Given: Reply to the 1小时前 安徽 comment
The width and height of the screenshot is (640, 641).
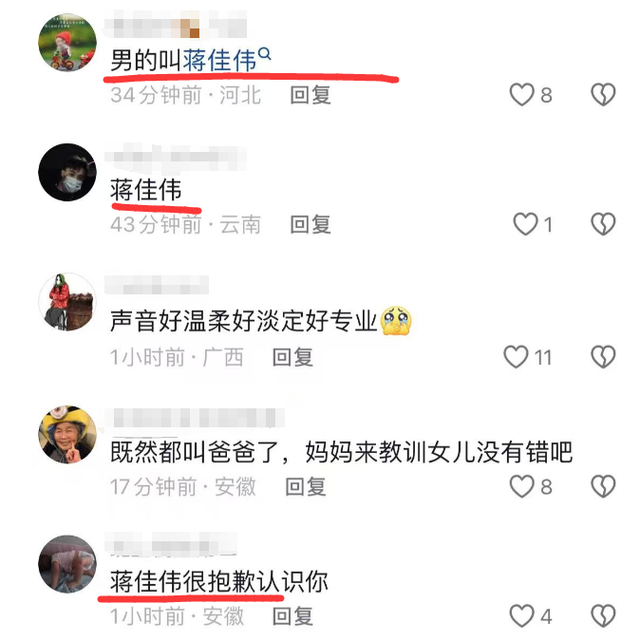Looking at the screenshot, I should [x=293, y=616].
